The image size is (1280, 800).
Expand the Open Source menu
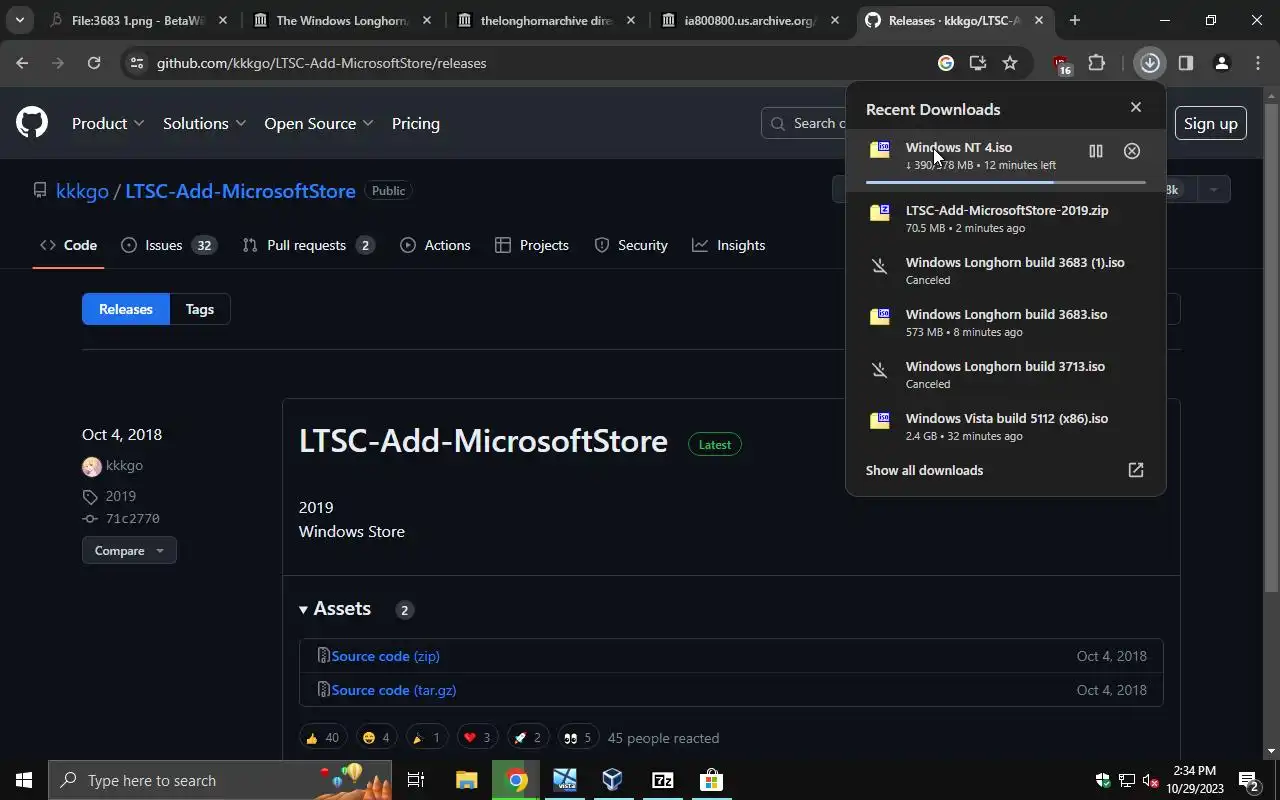coord(319,123)
